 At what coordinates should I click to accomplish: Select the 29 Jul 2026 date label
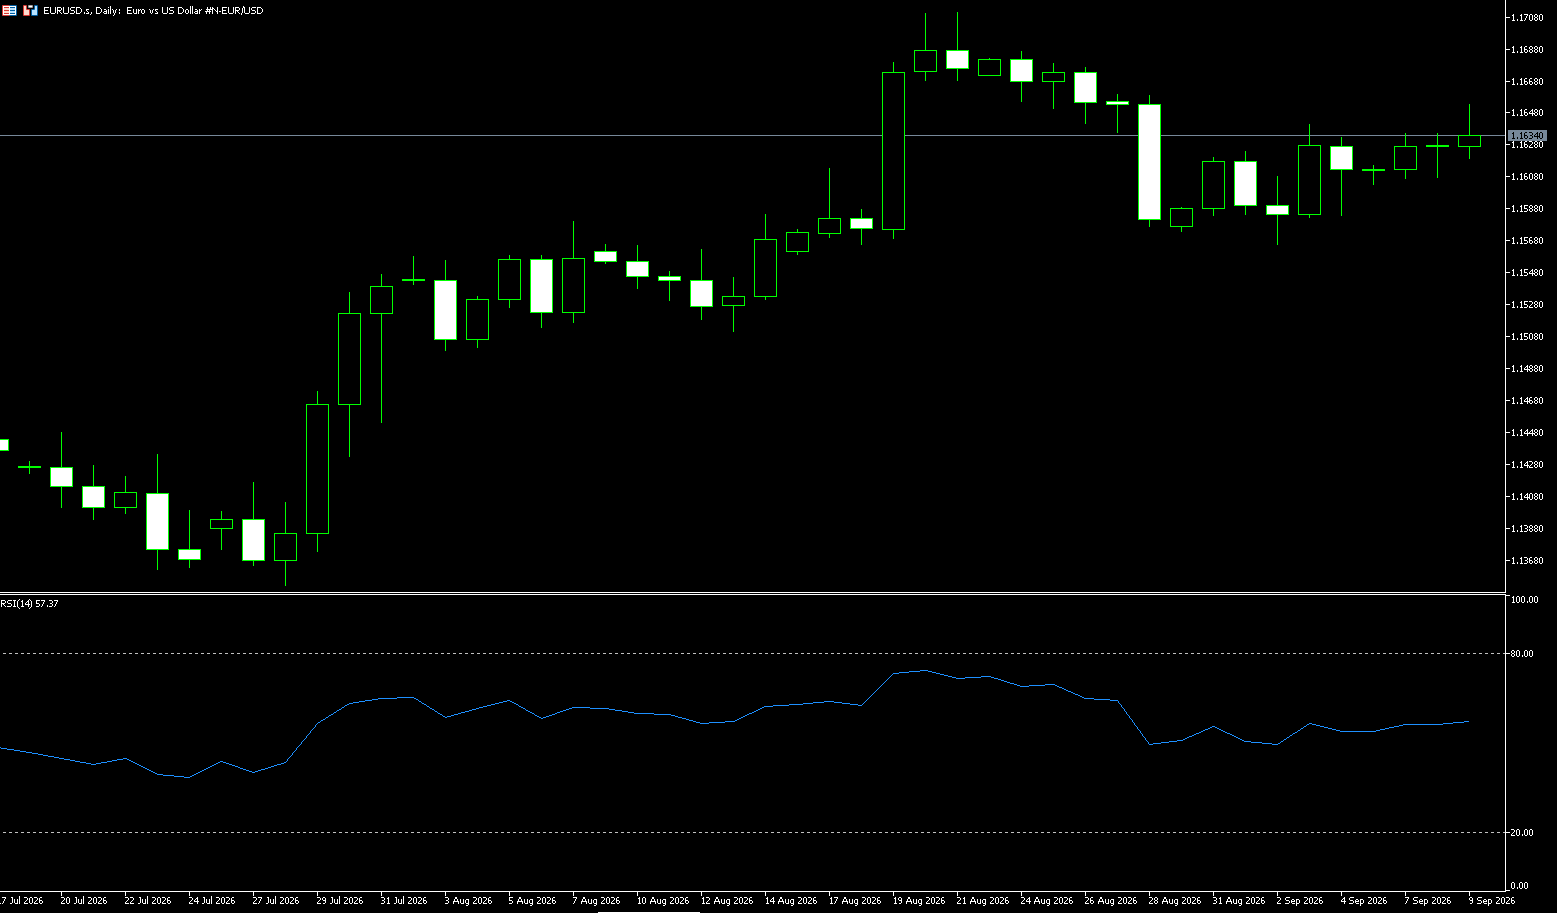pos(340,901)
